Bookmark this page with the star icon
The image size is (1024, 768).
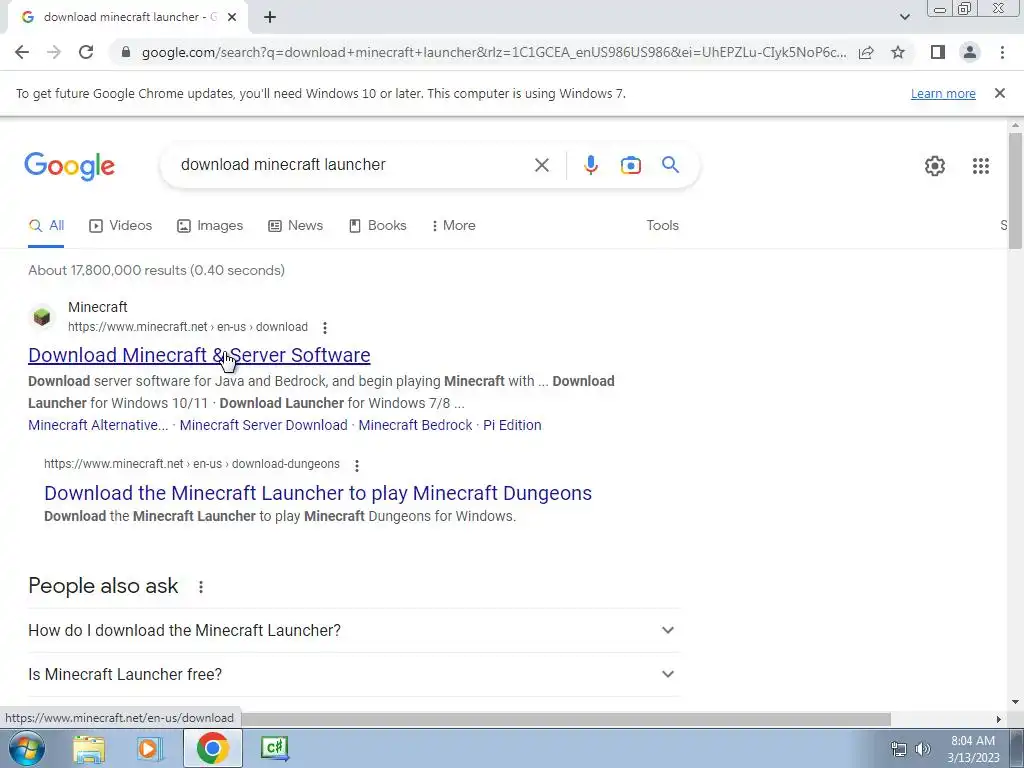click(898, 52)
